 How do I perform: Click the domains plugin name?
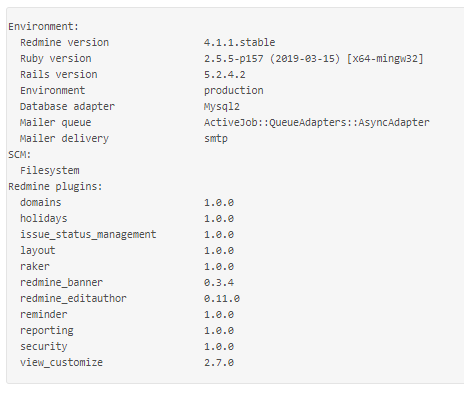(41, 202)
